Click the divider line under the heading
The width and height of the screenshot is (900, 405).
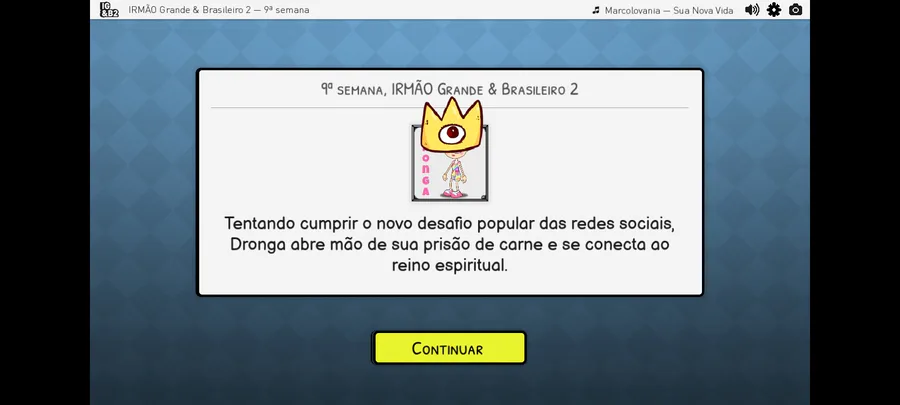click(x=449, y=107)
